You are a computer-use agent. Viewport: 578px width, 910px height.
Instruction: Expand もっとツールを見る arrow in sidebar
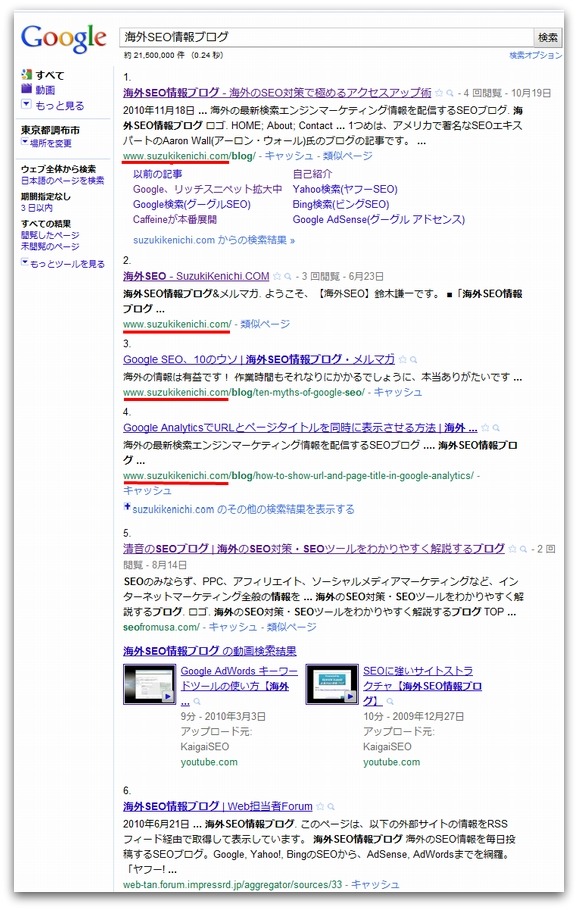click(24, 262)
